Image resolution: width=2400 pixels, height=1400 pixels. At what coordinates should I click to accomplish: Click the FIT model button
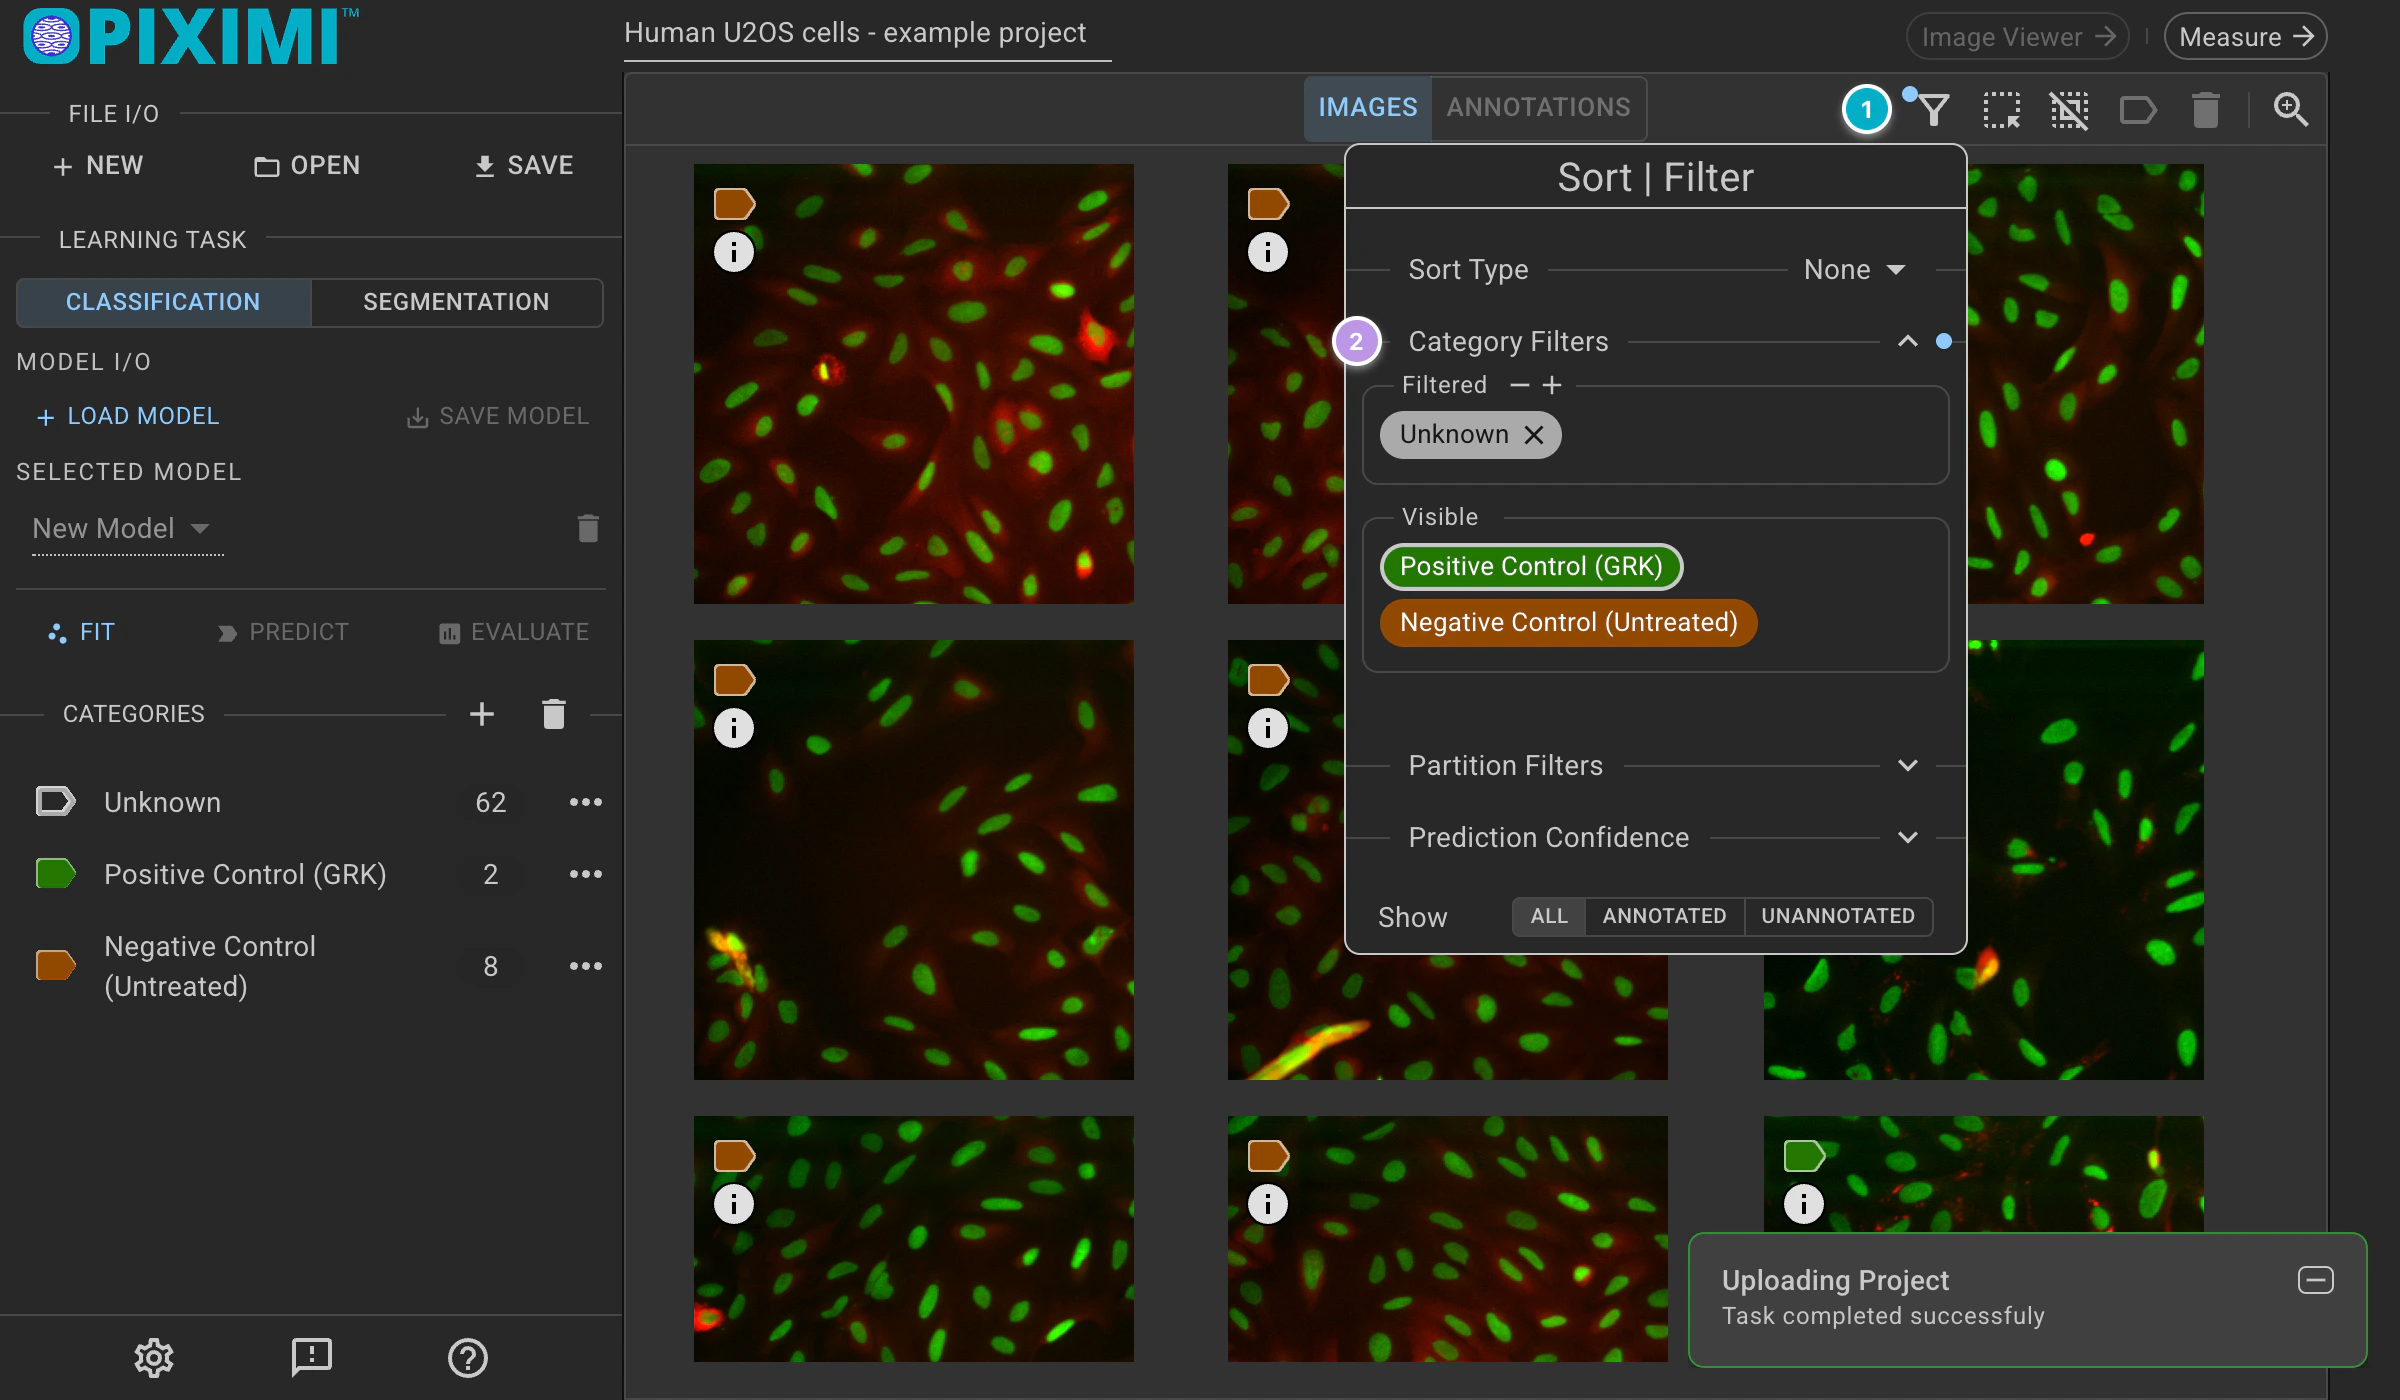click(82, 632)
